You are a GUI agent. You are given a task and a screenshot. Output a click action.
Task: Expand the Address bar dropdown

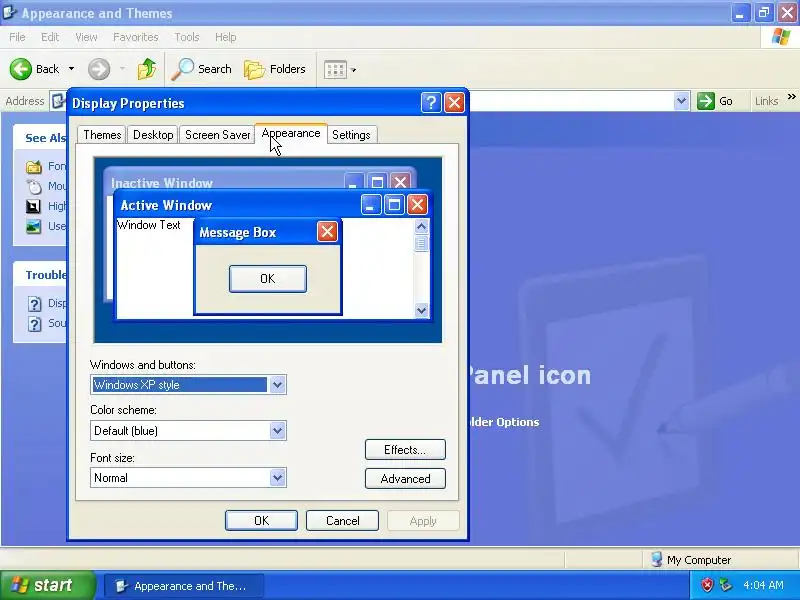click(x=681, y=101)
